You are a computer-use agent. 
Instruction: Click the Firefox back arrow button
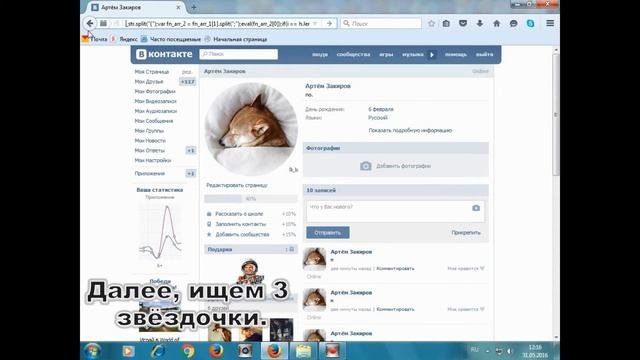pyautogui.click(x=90, y=23)
